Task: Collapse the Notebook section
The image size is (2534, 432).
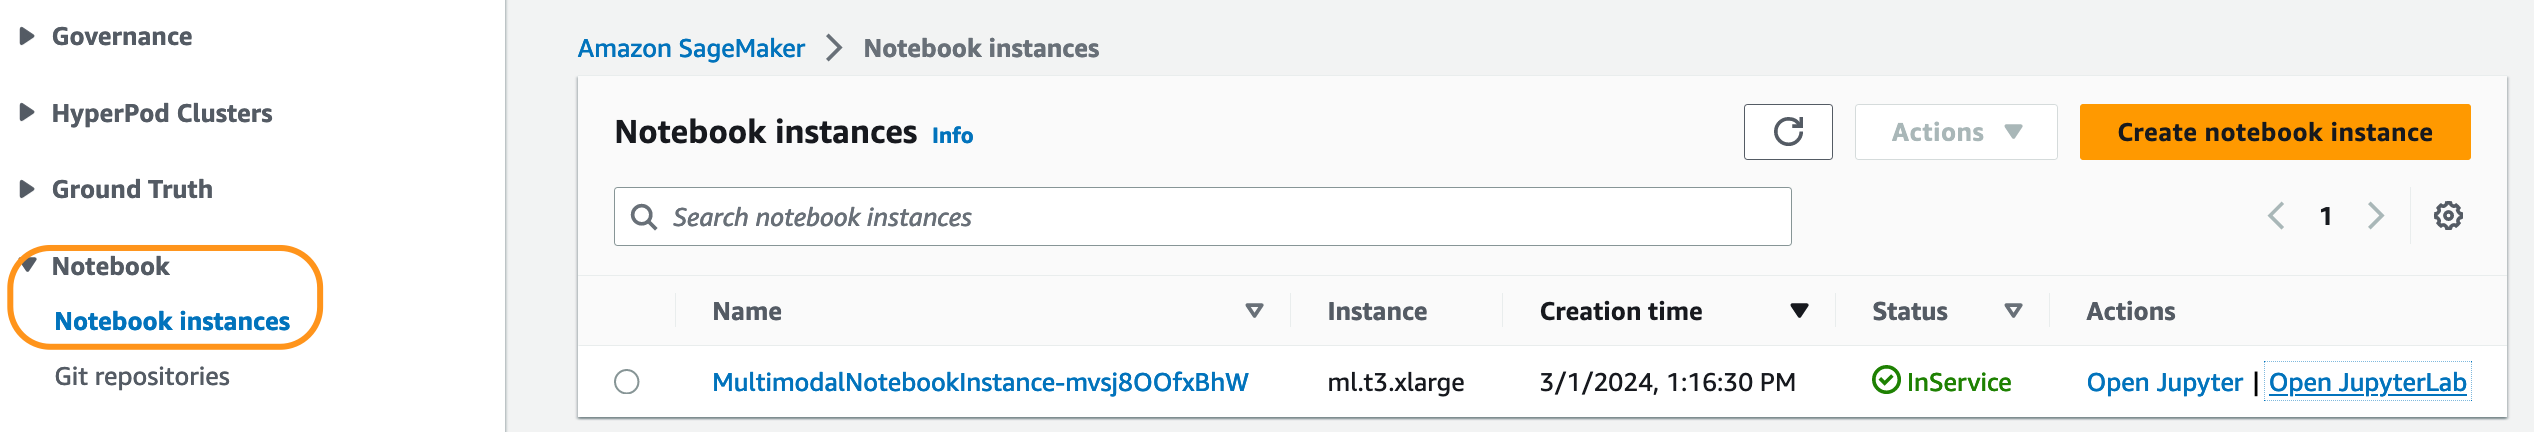Action: [29, 265]
